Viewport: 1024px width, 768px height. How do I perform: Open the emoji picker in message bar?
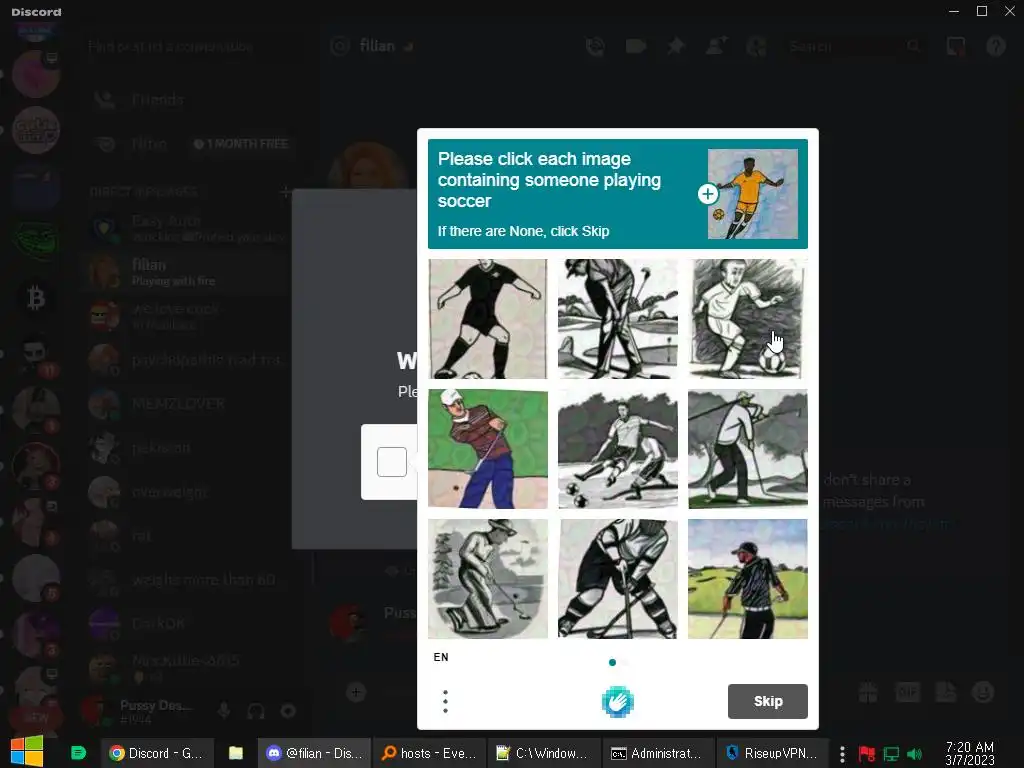tap(983, 692)
